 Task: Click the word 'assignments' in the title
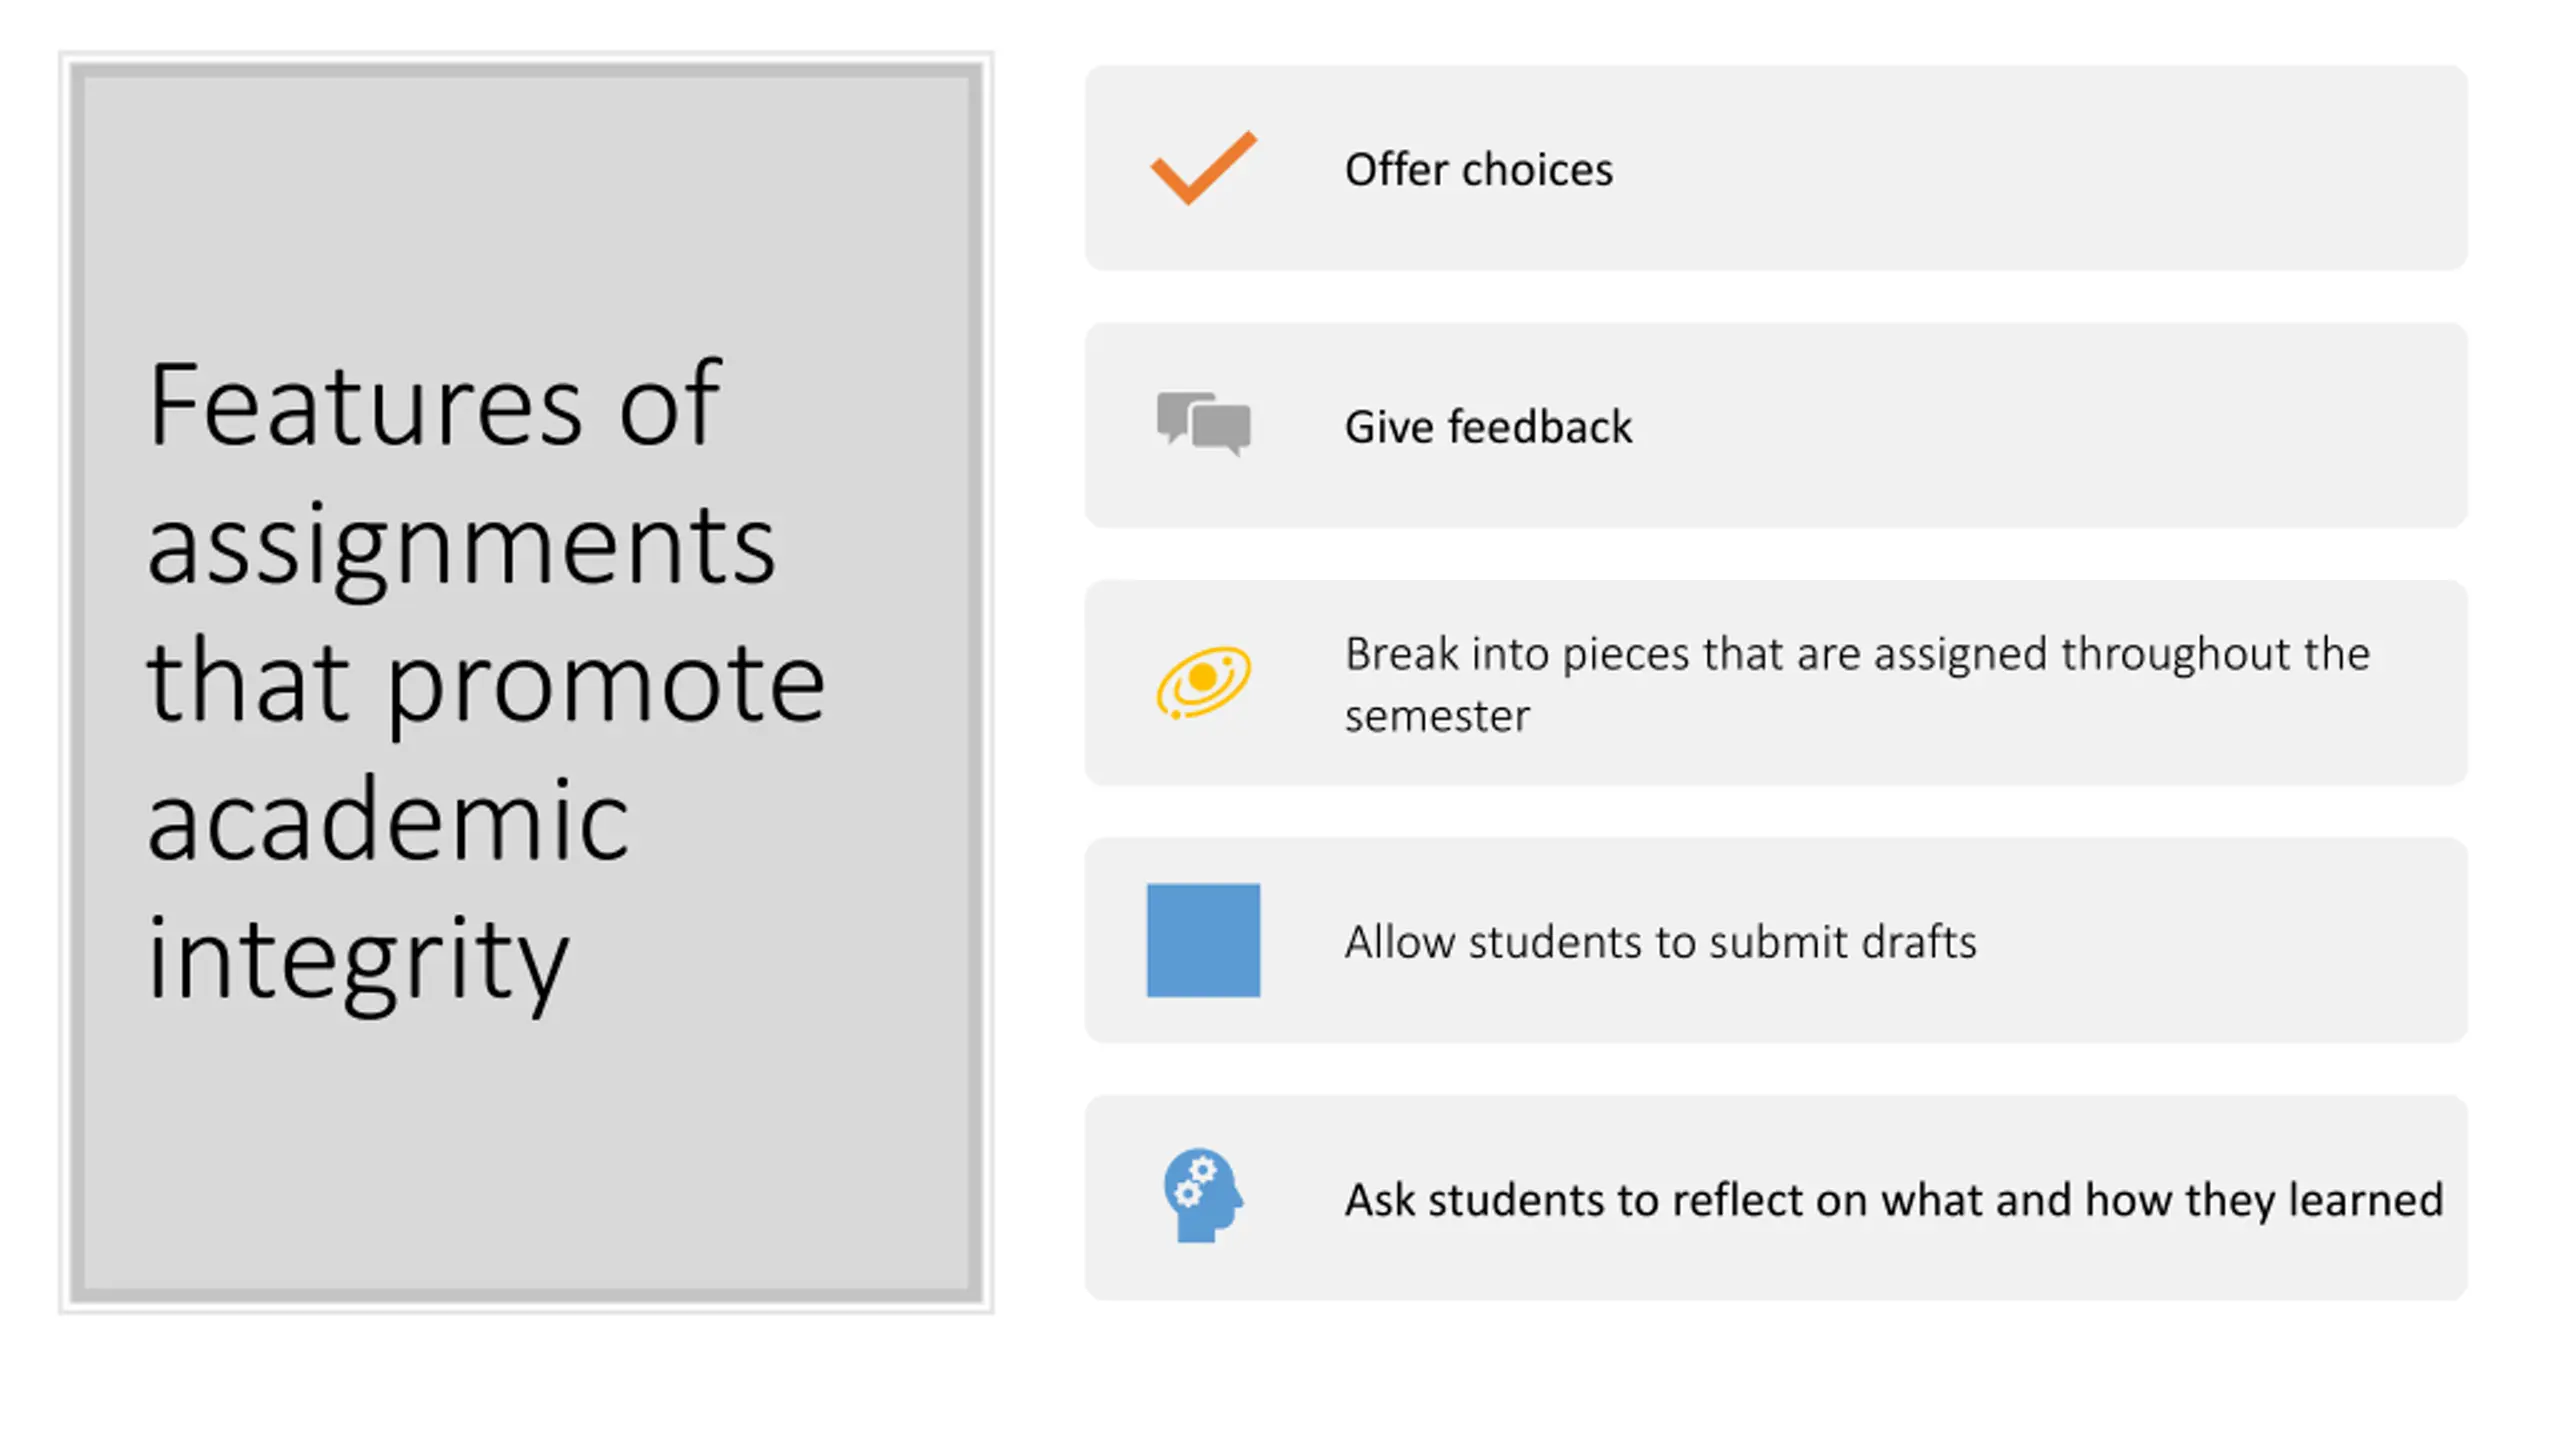pos(461,548)
